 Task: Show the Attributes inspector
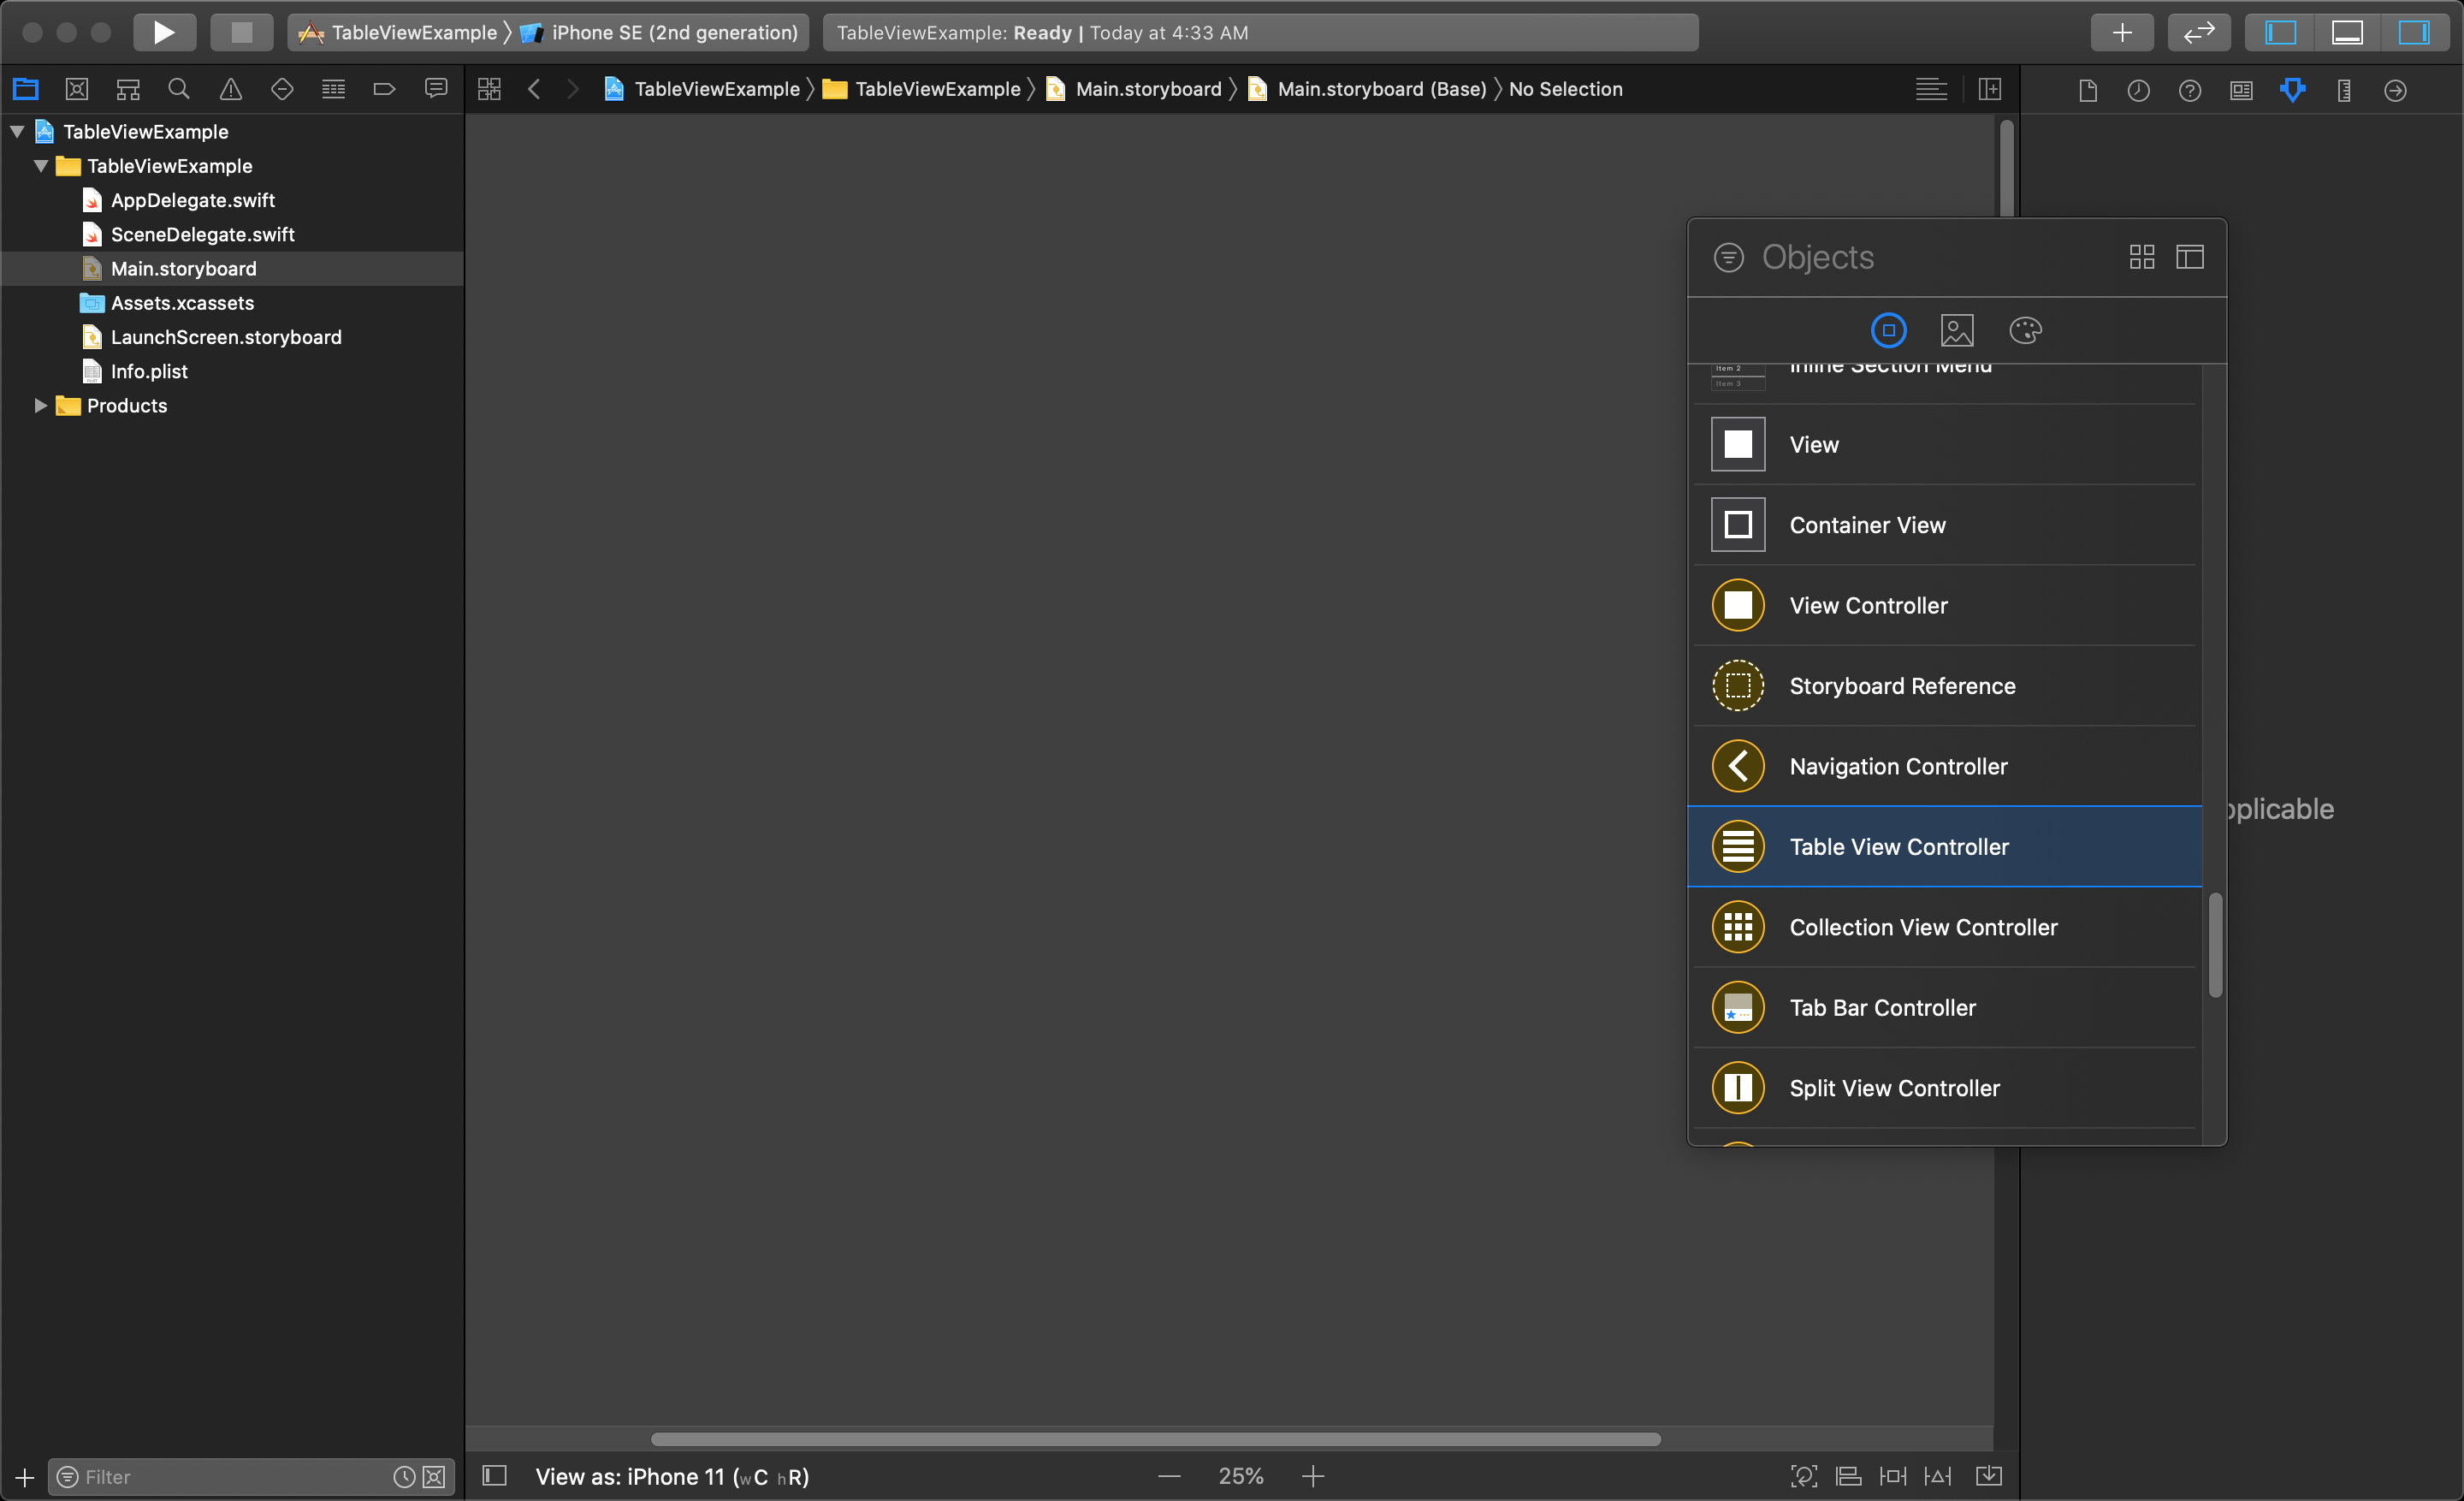[x=2293, y=90]
